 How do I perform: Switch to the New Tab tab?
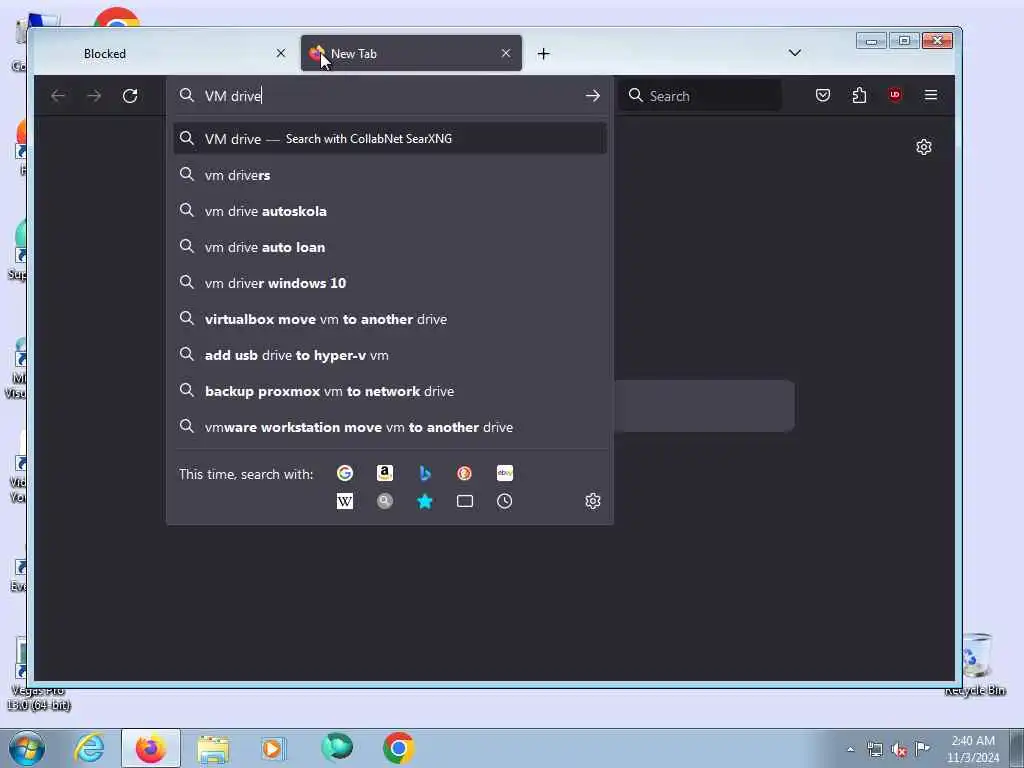click(411, 54)
